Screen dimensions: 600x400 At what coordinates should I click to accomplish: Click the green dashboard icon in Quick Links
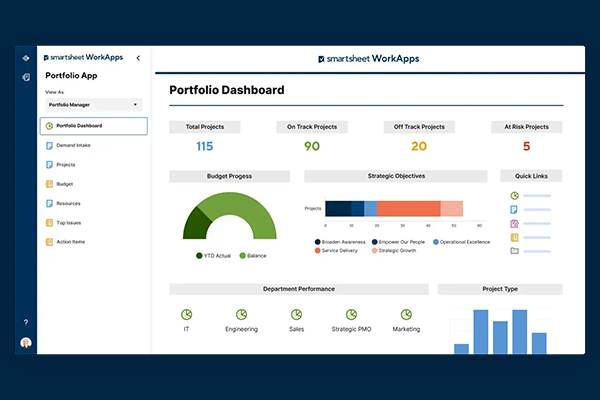(514, 196)
